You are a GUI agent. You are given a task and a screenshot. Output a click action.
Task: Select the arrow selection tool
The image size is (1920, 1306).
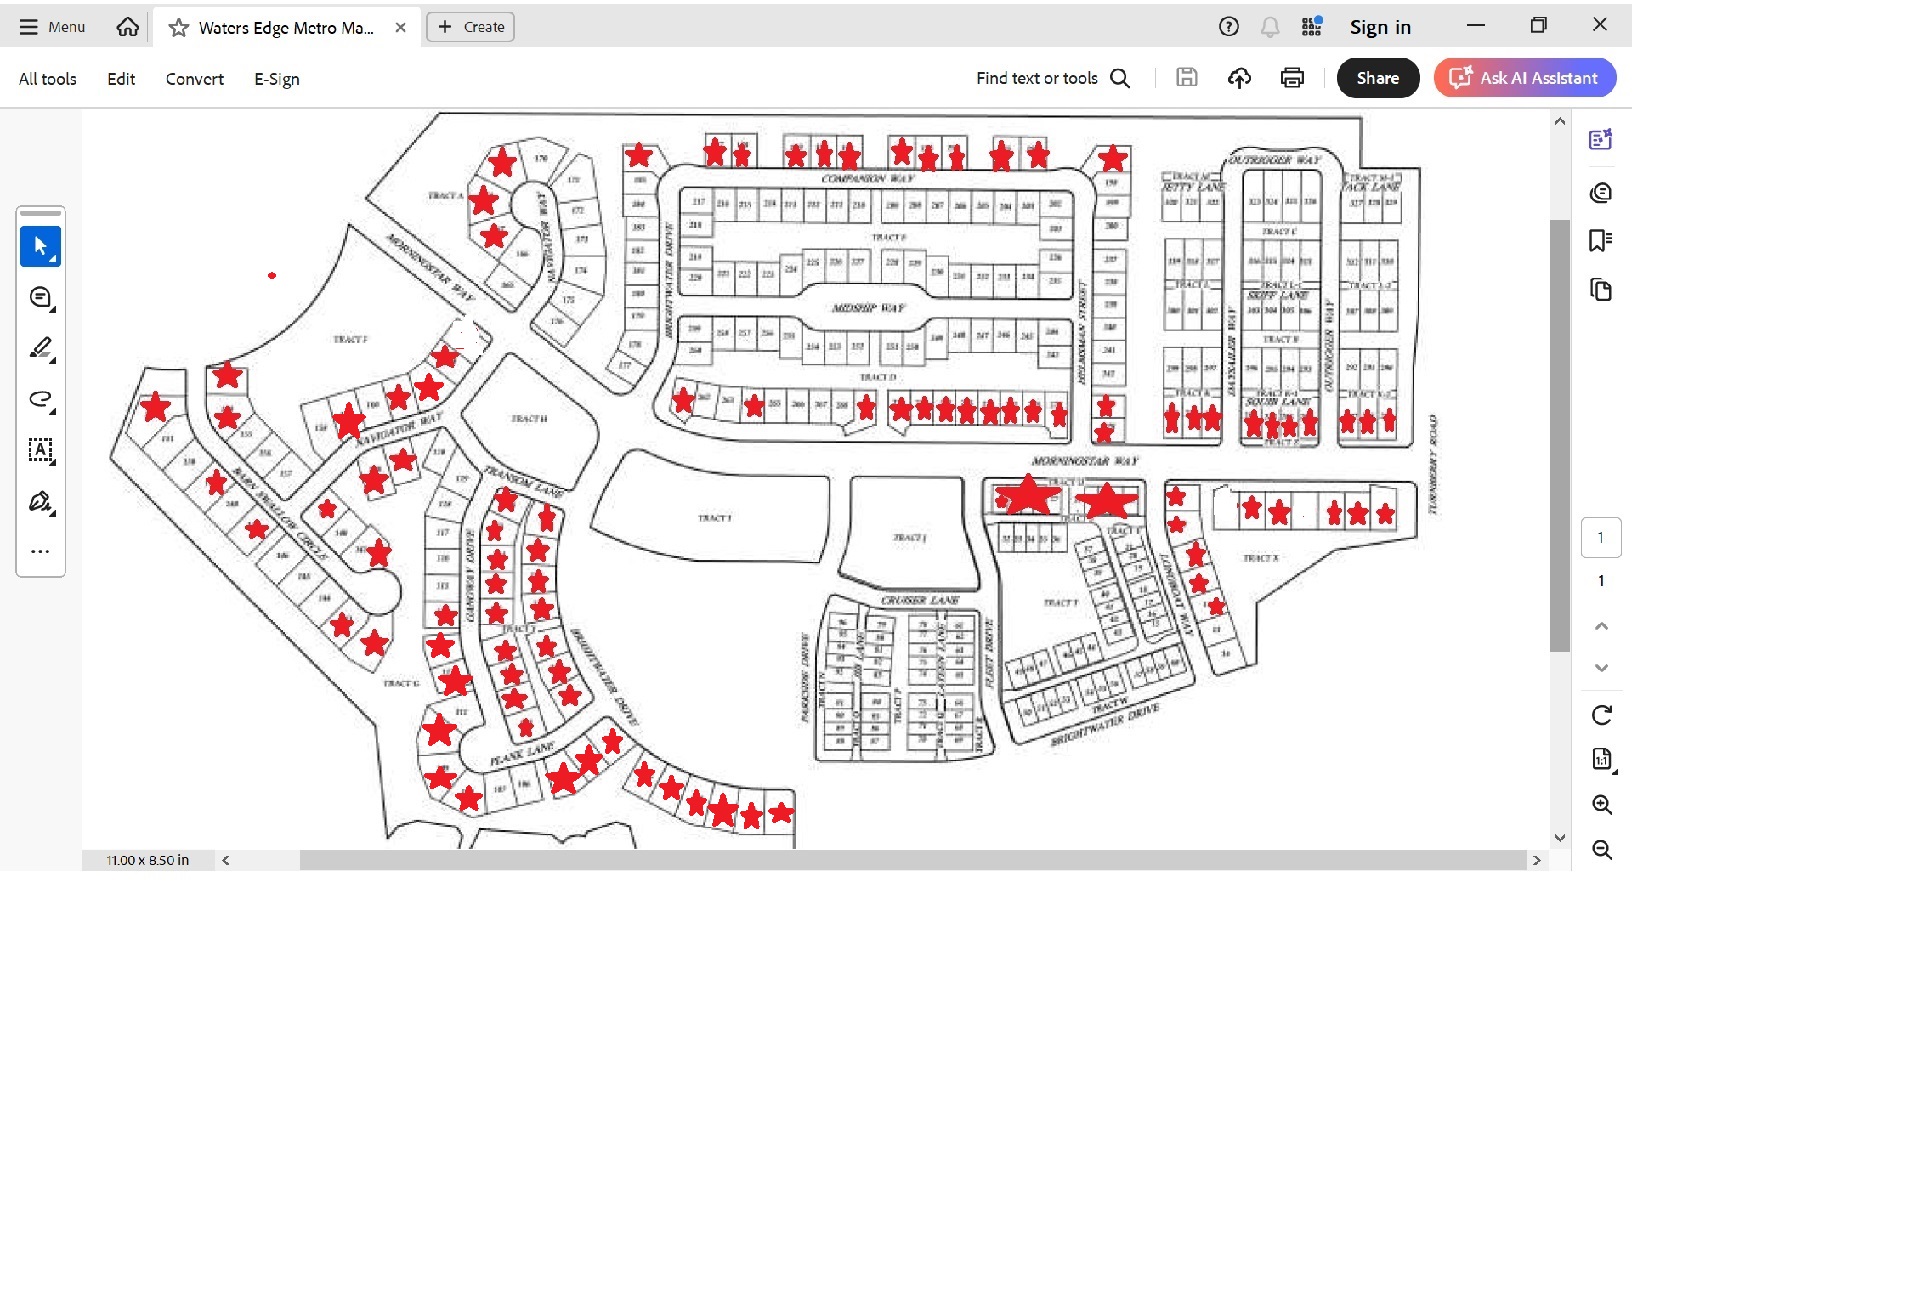click(x=40, y=246)
